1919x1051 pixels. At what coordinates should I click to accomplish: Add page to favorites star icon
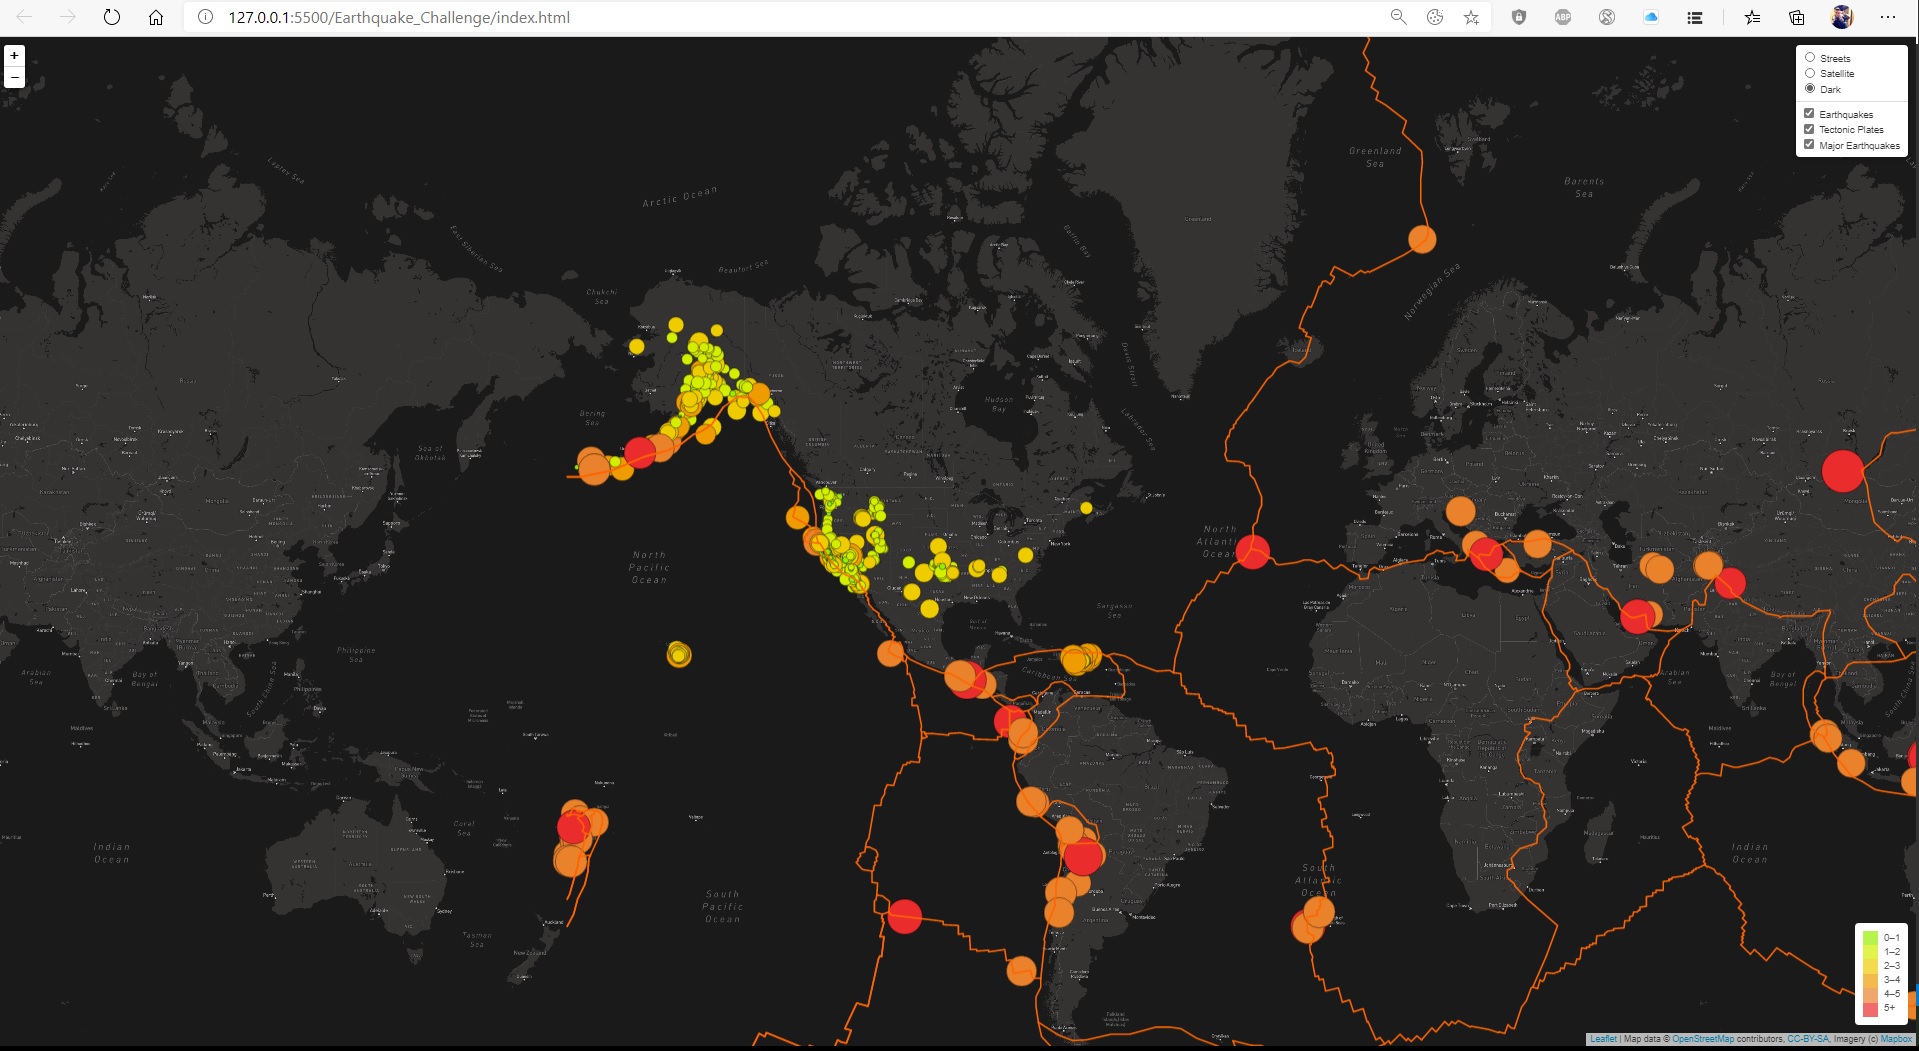(1471, 17)
